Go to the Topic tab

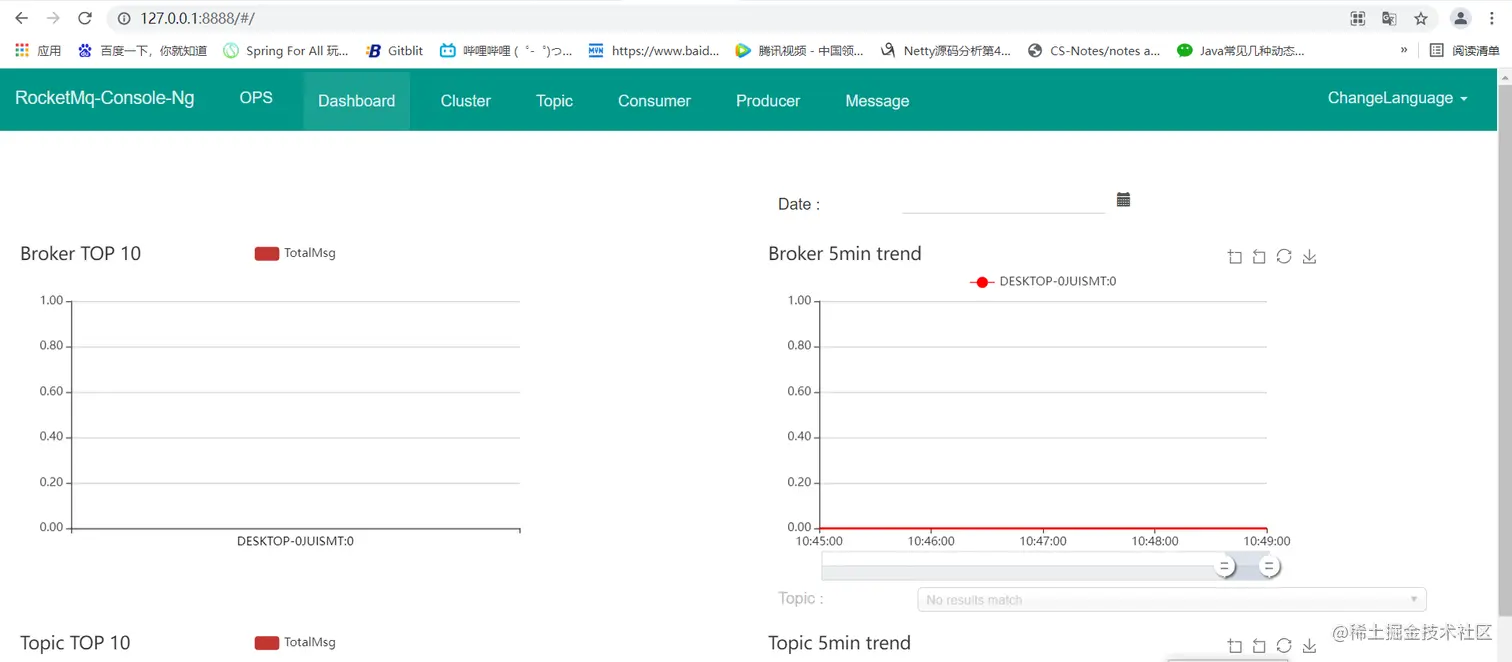click(x=554, y=101)
